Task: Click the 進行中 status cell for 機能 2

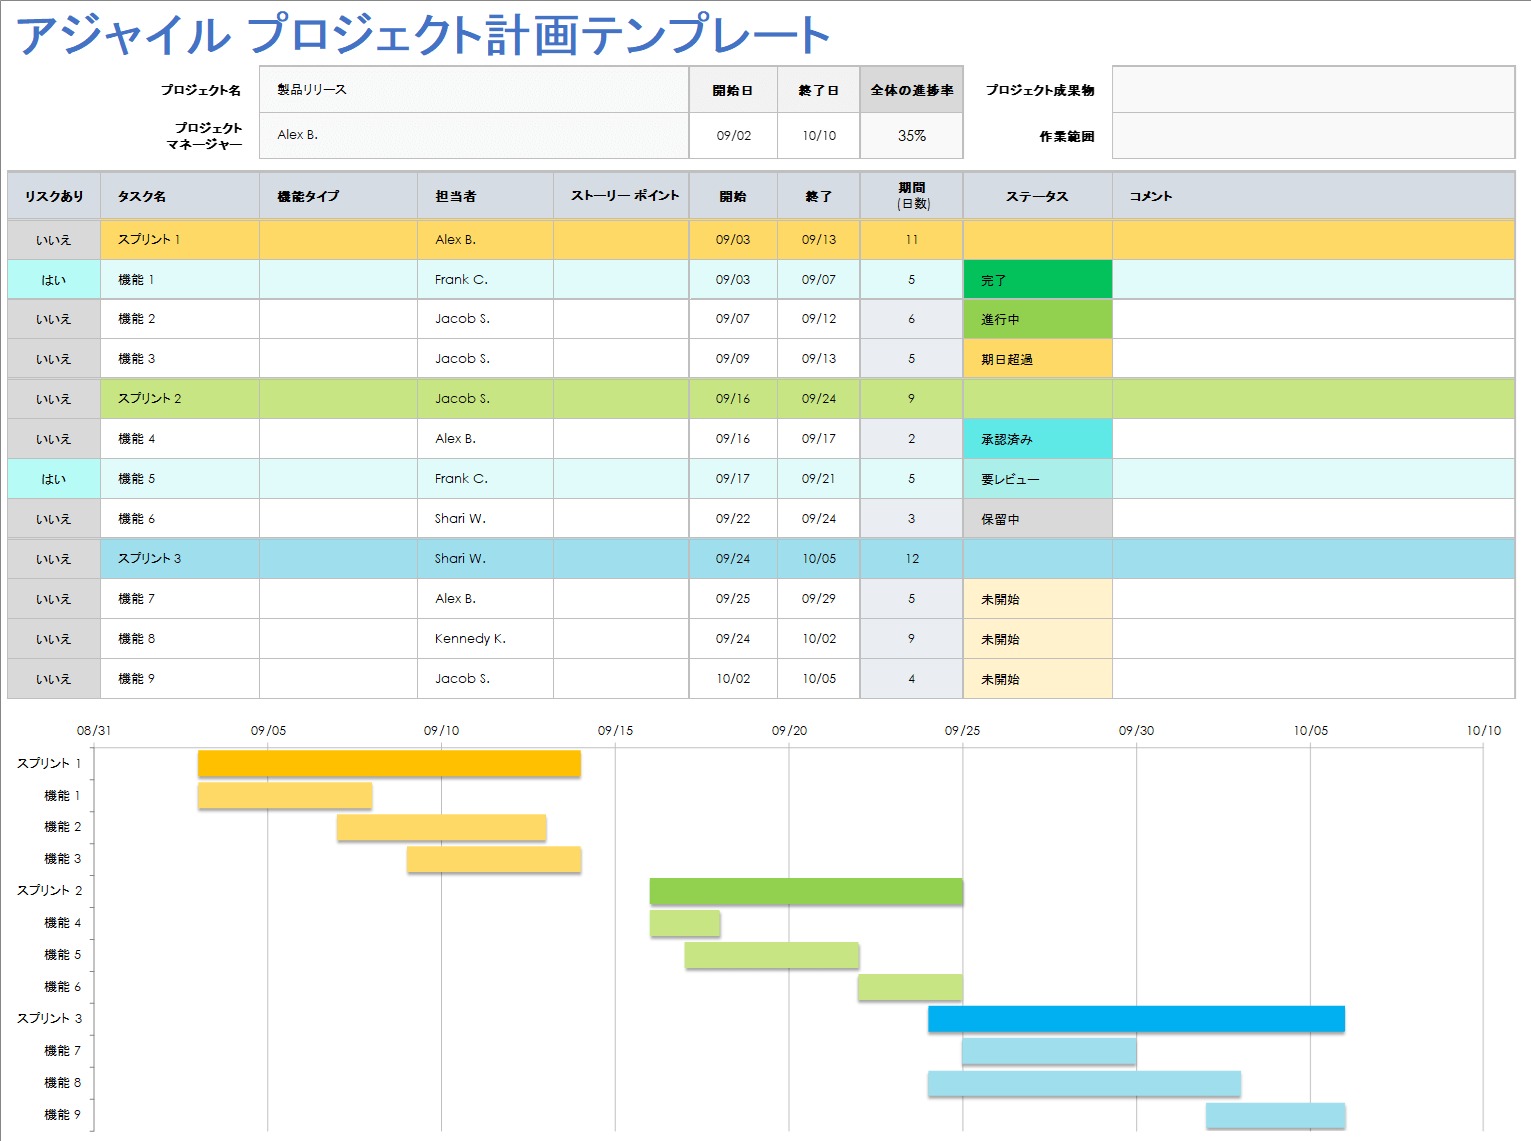Action: point(1037,319)
